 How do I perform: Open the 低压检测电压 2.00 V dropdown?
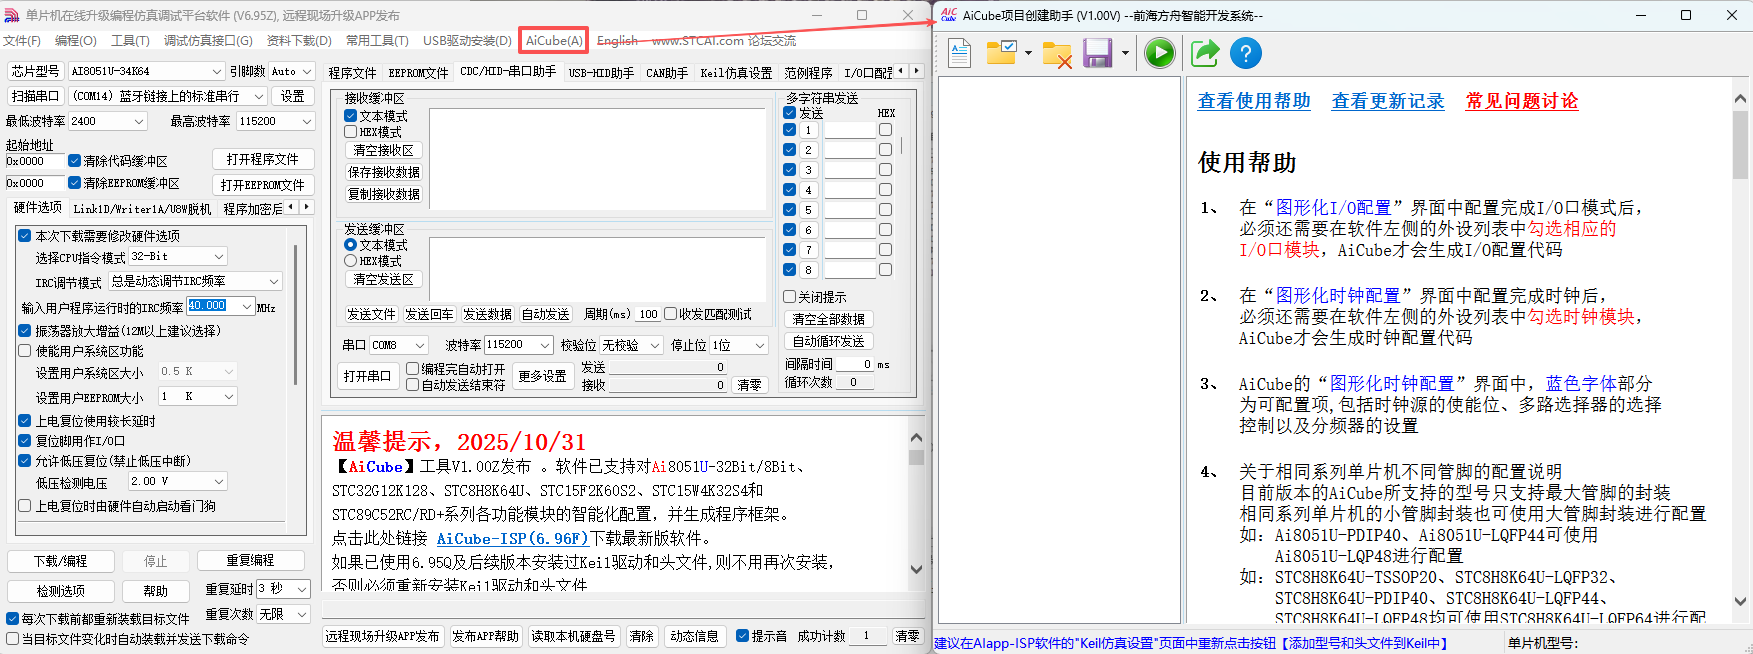click(219, 482)
